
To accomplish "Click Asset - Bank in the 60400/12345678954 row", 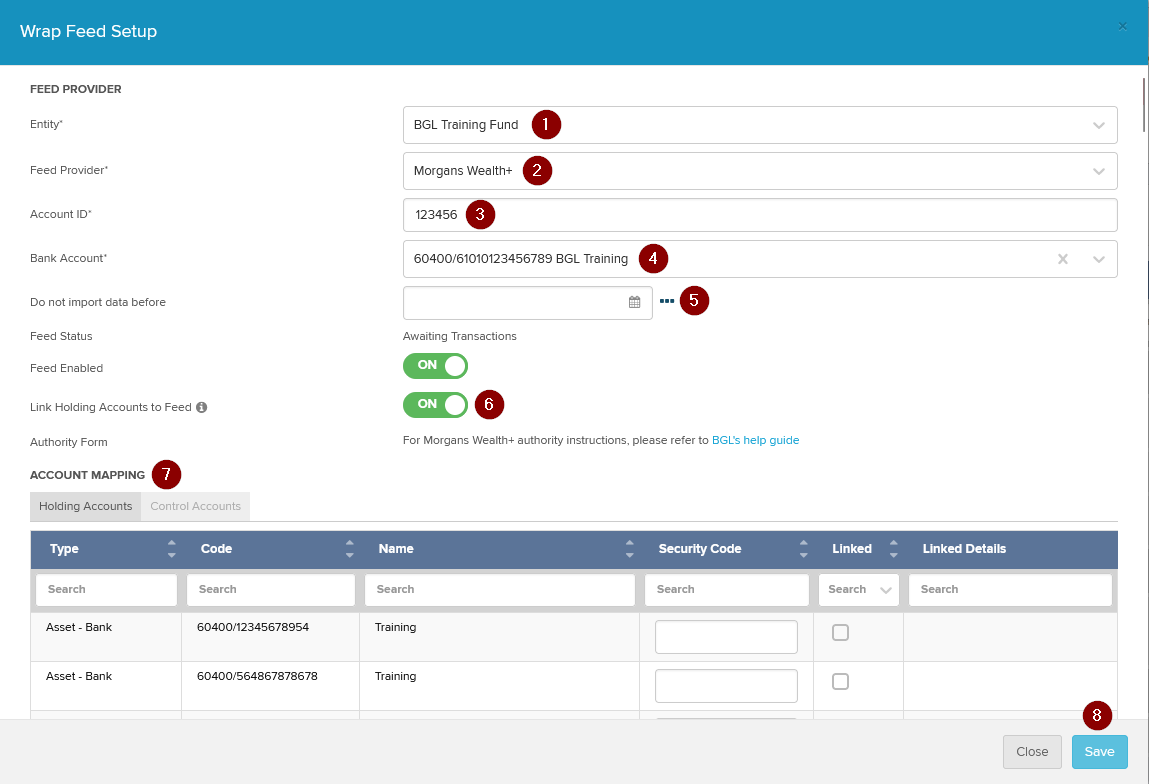I will tap(79, 627).
